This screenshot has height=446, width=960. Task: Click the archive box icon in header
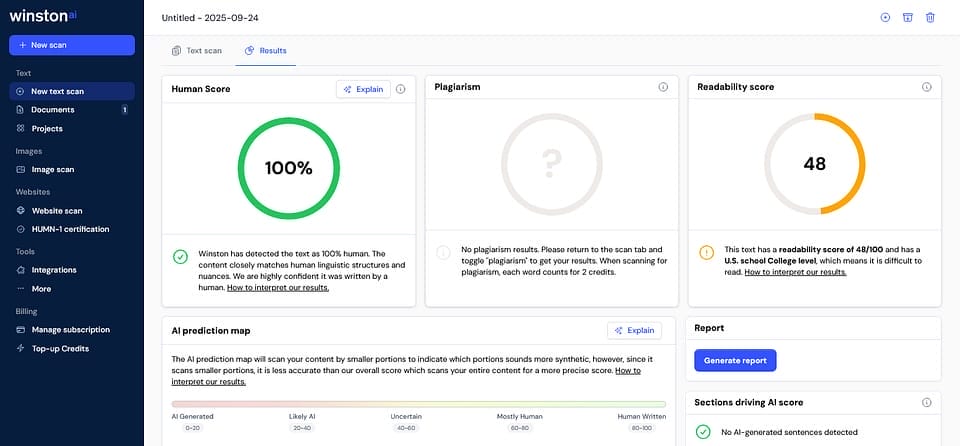908,17
